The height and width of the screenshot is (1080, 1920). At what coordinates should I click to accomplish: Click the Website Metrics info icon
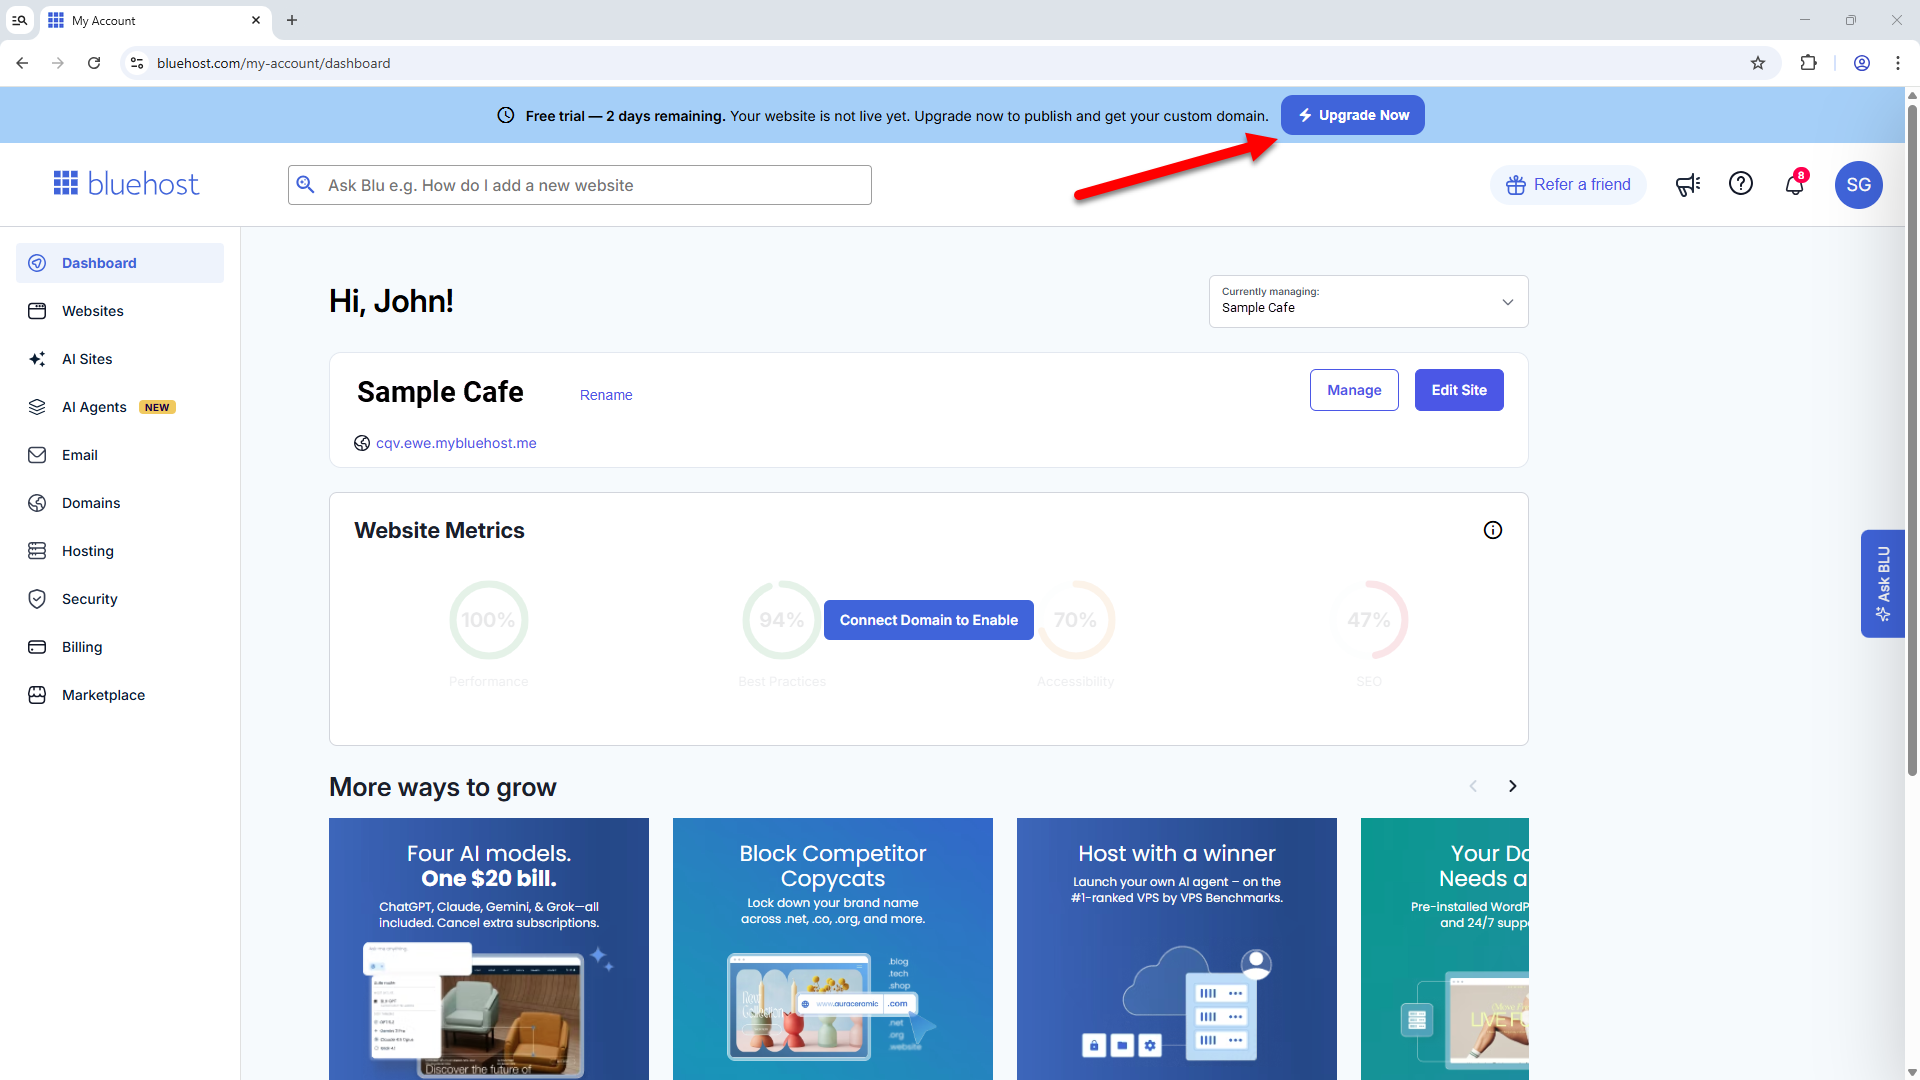tap(1493, 530)
